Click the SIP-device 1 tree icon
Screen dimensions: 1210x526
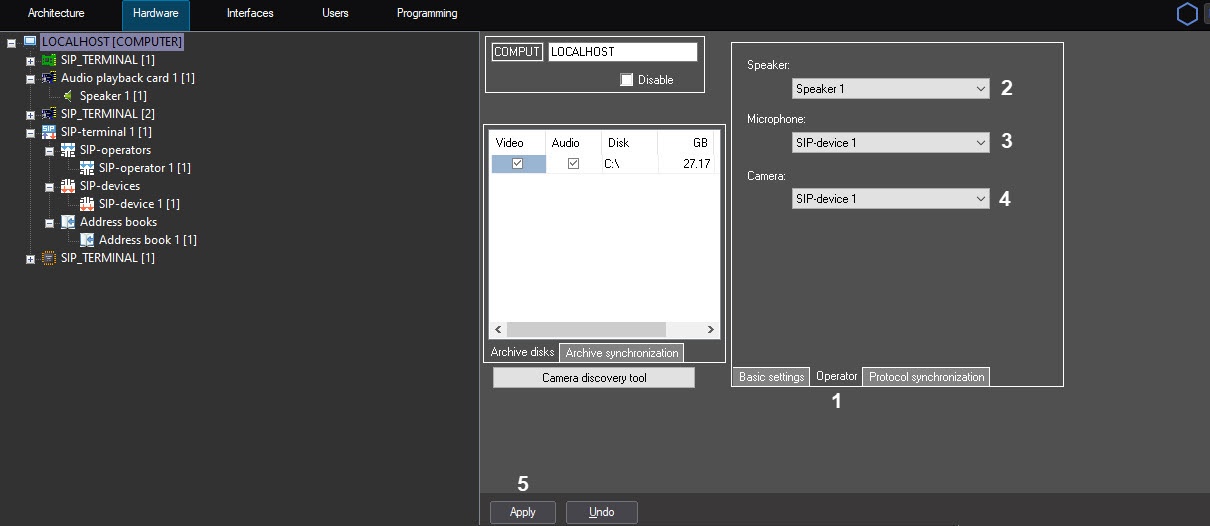click(87, 204)
